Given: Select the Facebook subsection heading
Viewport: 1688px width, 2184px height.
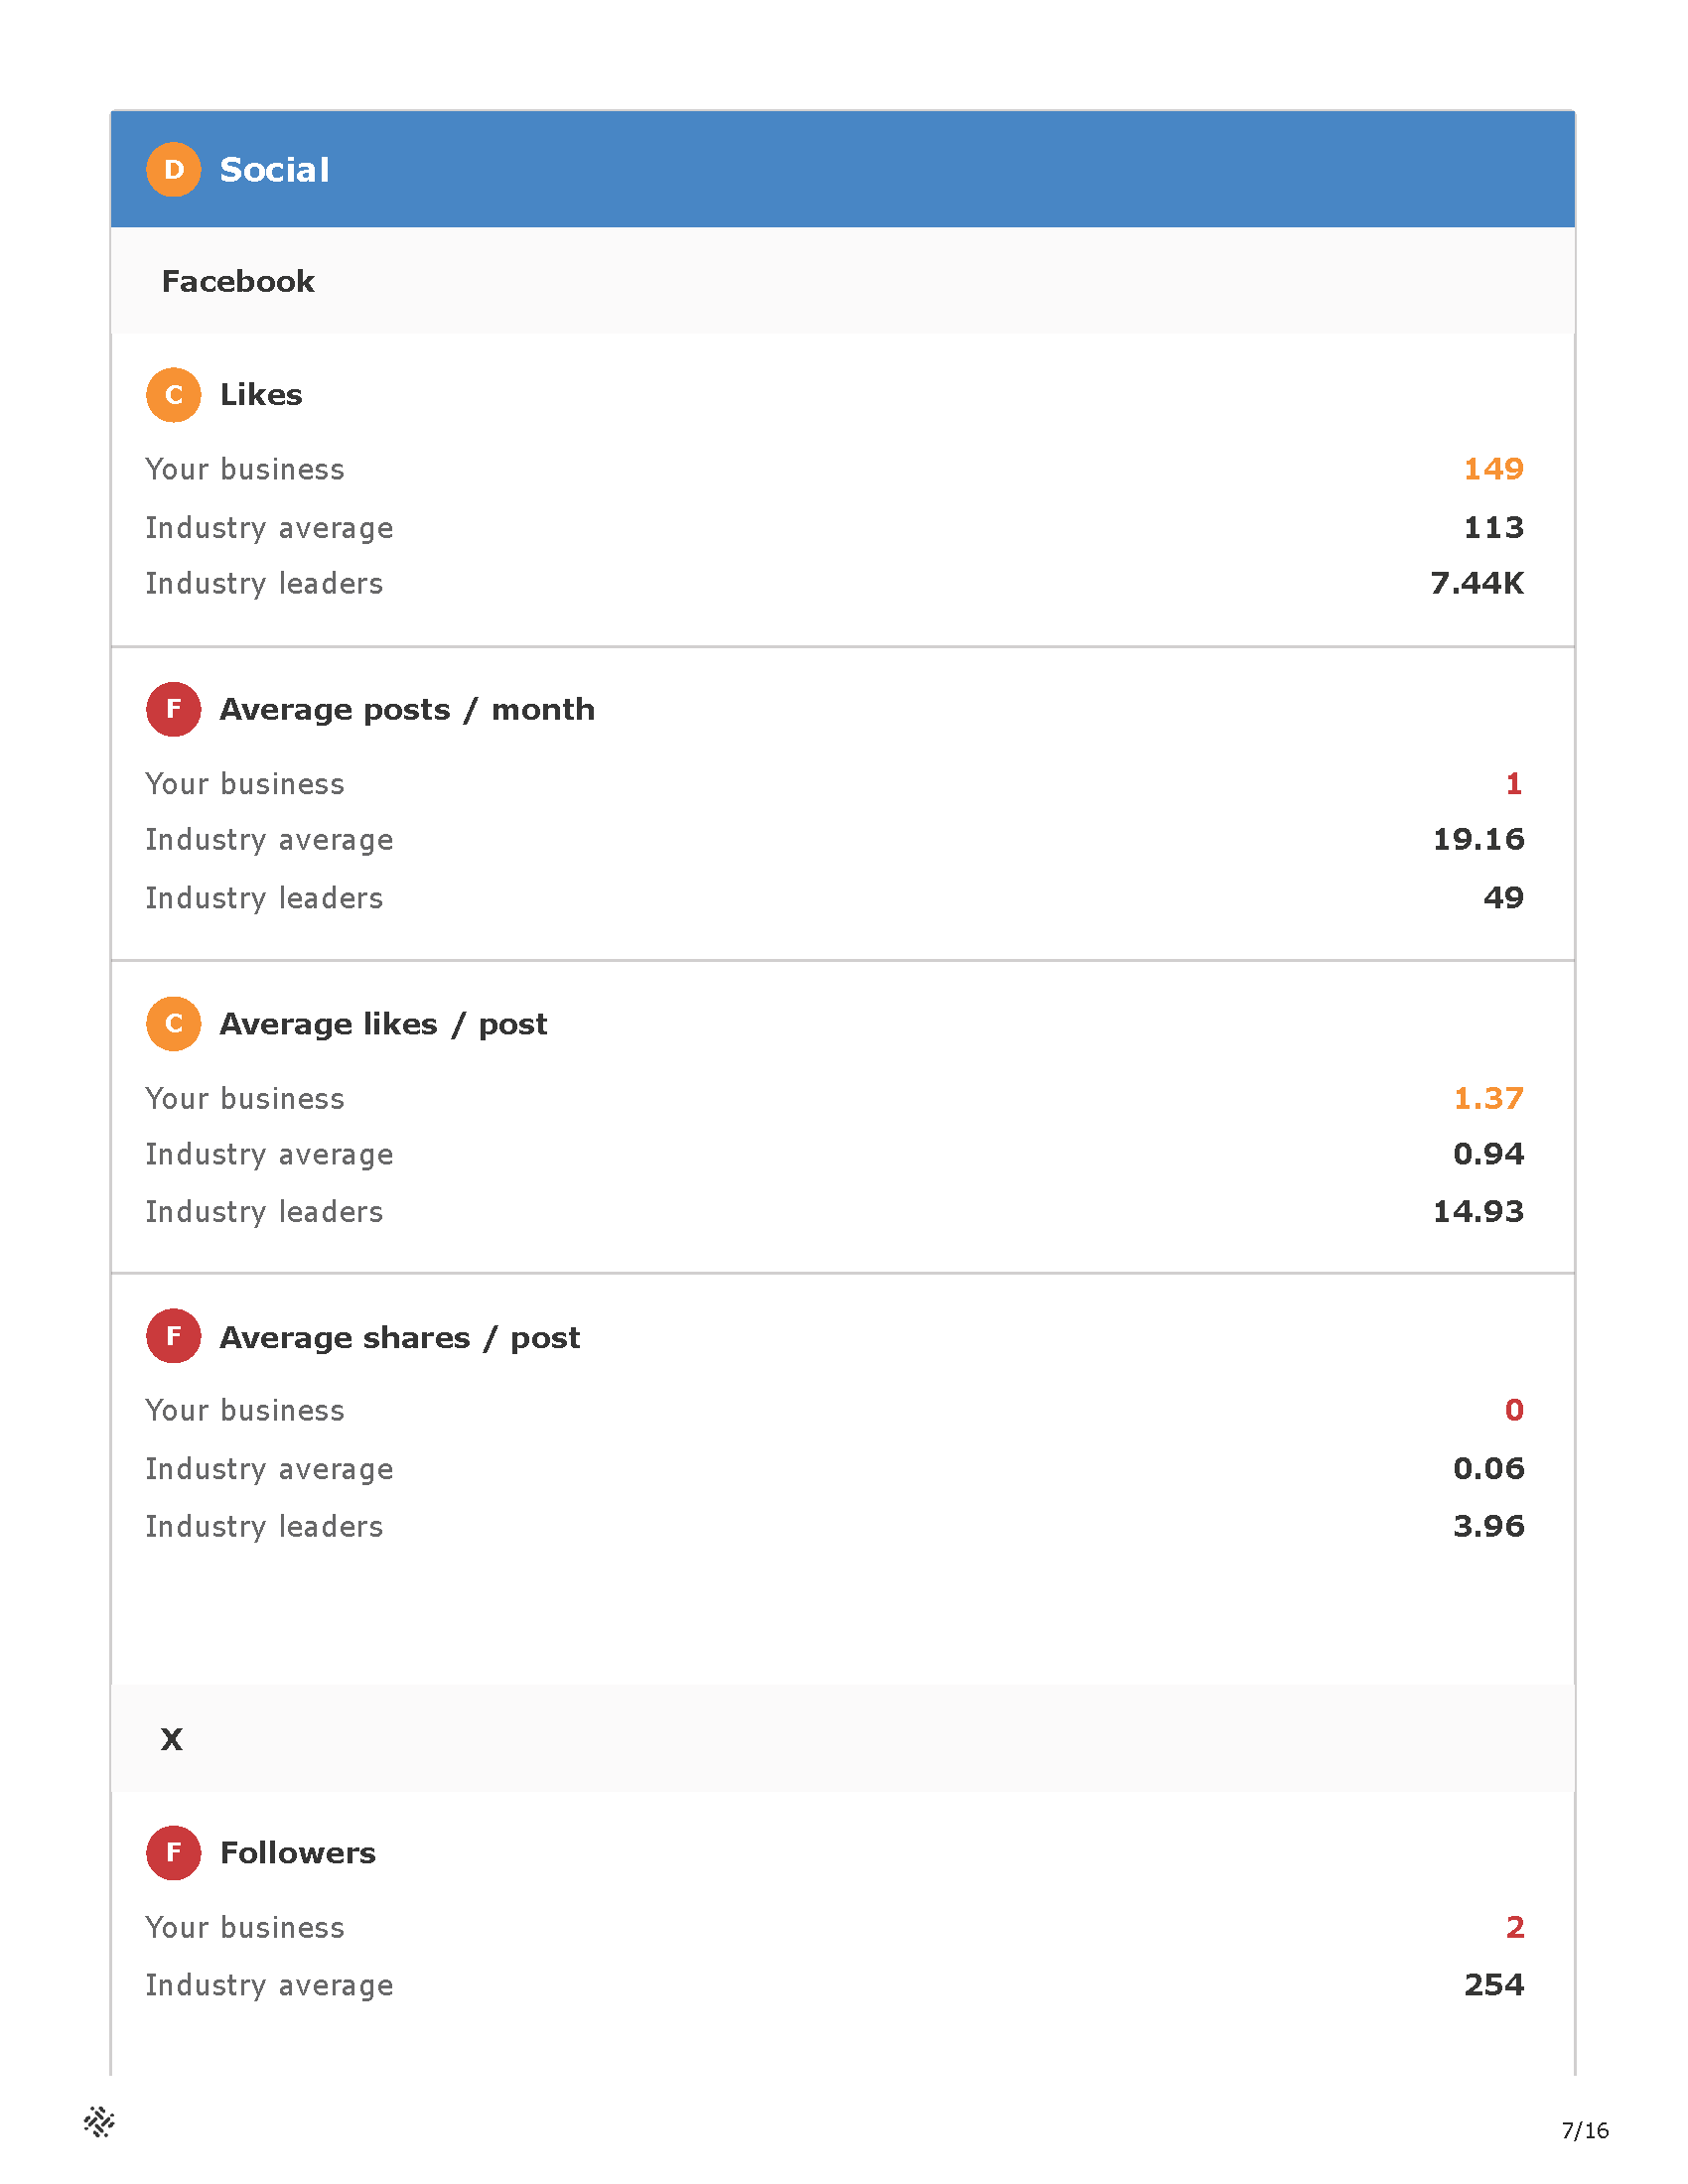Looking at the screenshot, I should (238, 282).
